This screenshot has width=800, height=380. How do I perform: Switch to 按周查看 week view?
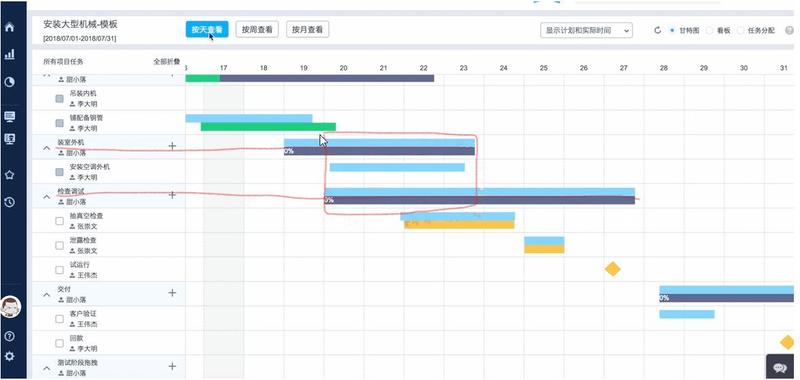tap(257, 30)
